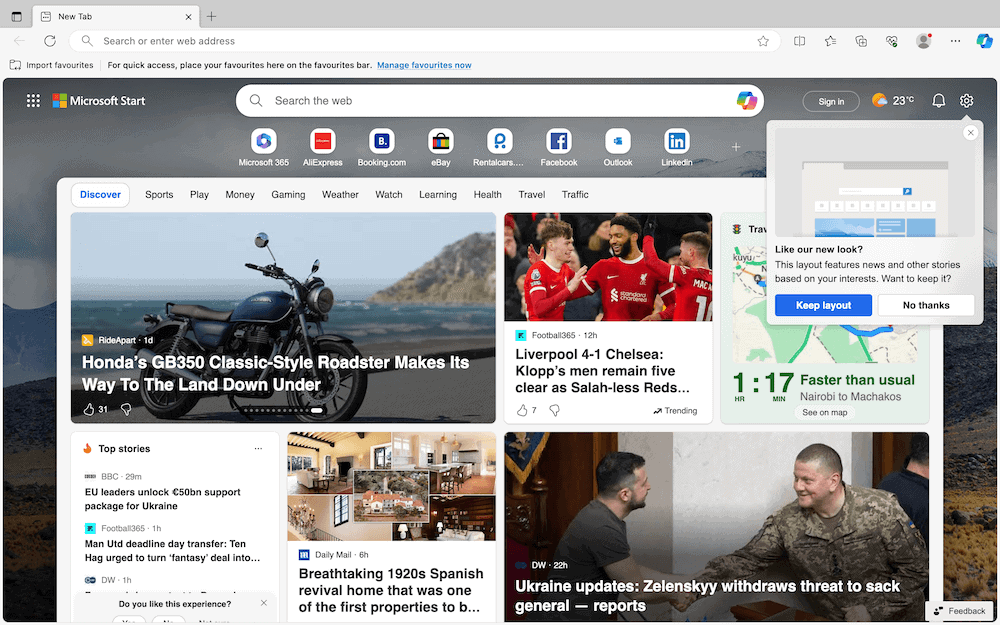
Task: Switch to the Learning tab
Action: [438, 195]
